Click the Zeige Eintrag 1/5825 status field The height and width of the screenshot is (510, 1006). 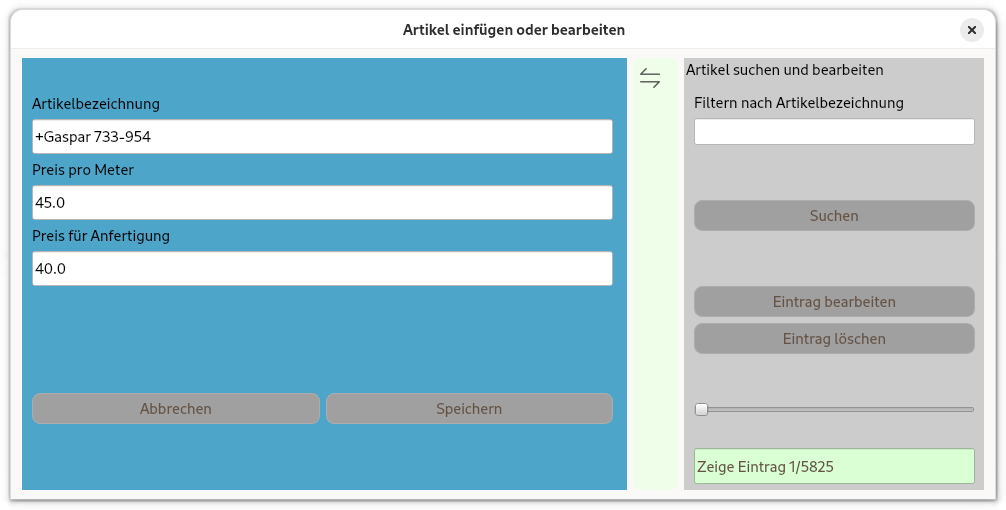coord(834,466)
